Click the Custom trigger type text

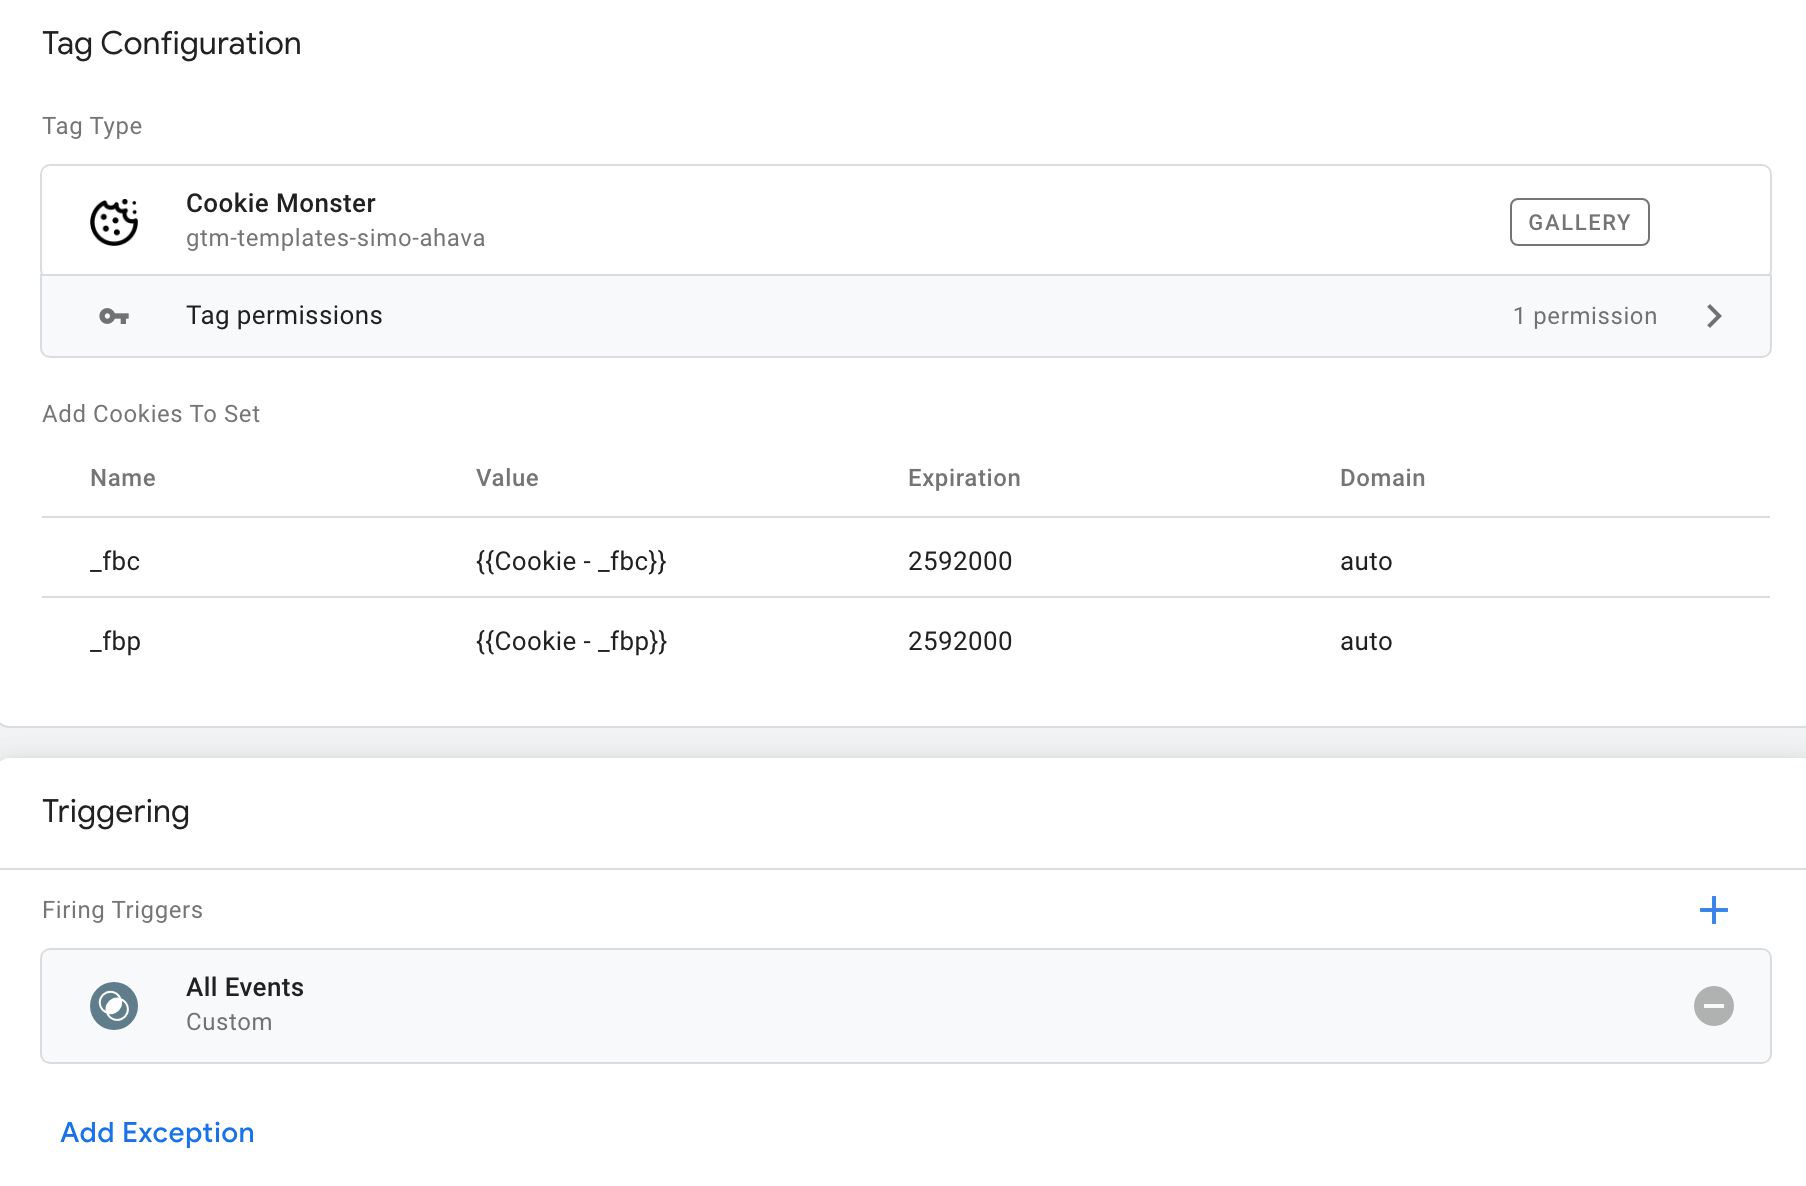229,1022
